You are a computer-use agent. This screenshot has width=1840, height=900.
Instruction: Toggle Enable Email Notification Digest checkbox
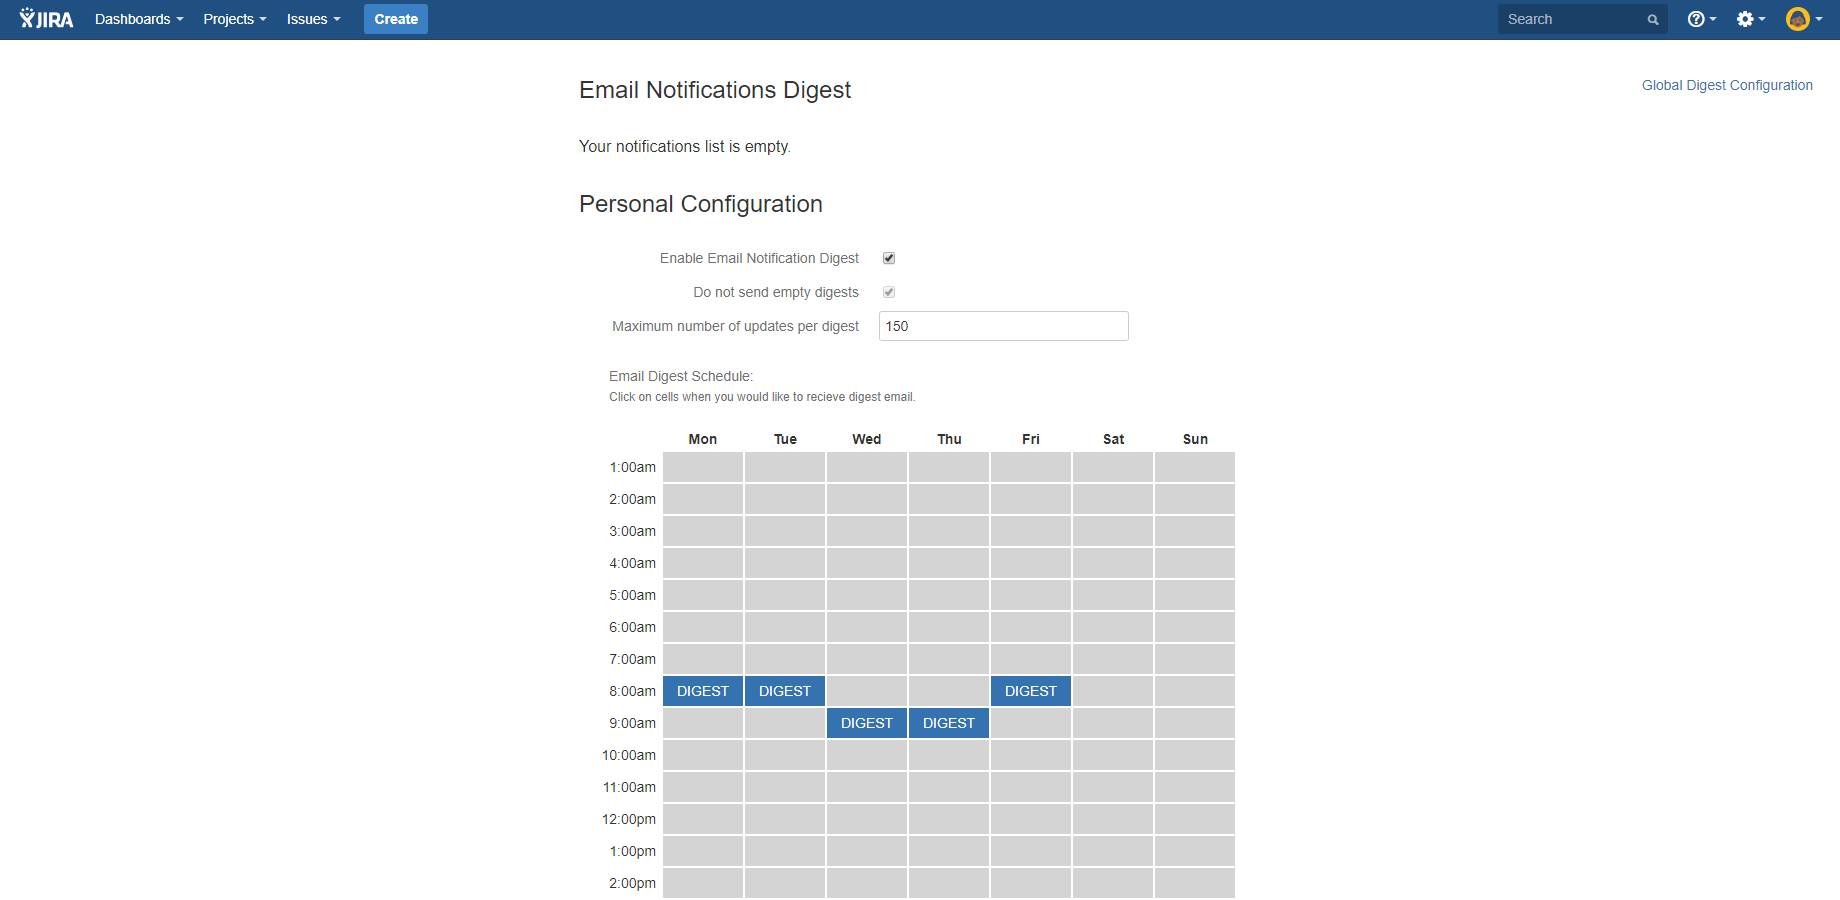(x=889, y=258)
